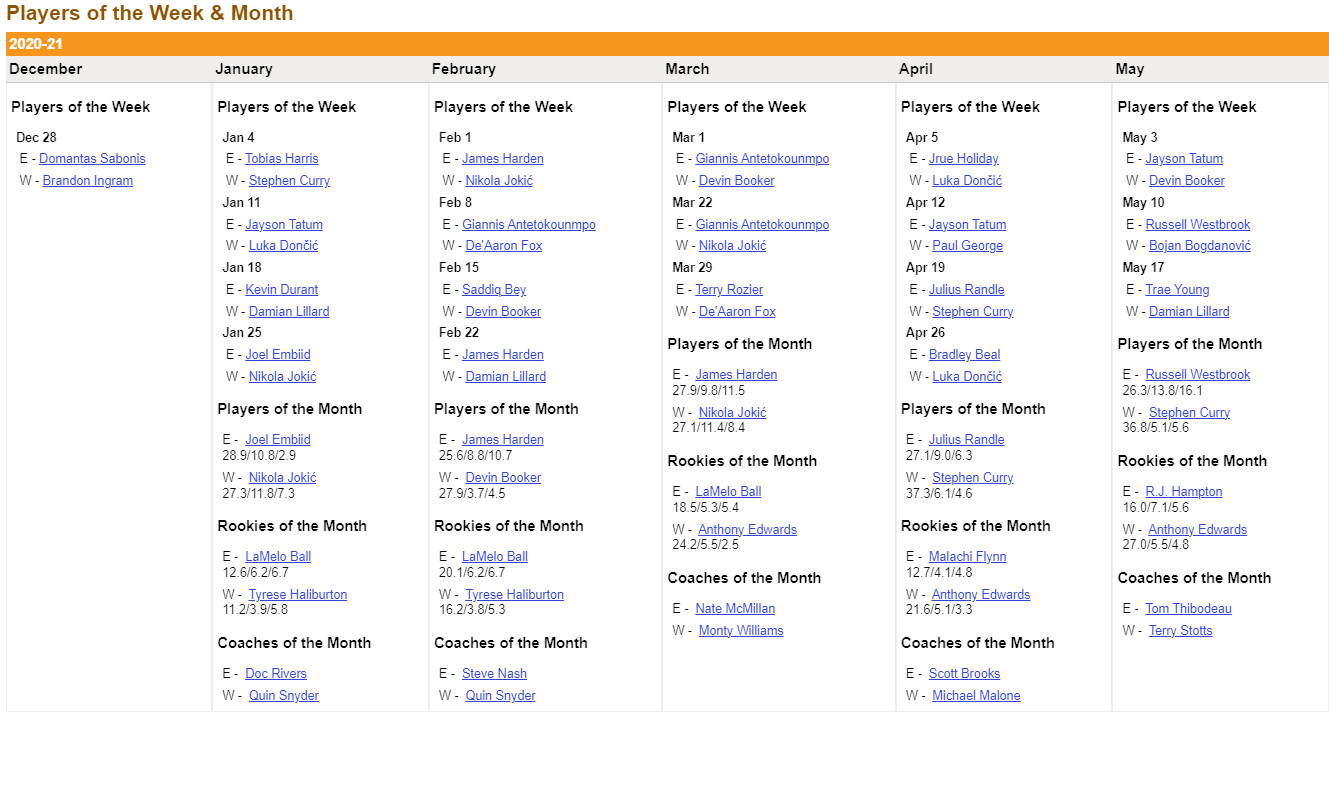
Task: Visit Michael Malone coach link
Action: point(976,696)
